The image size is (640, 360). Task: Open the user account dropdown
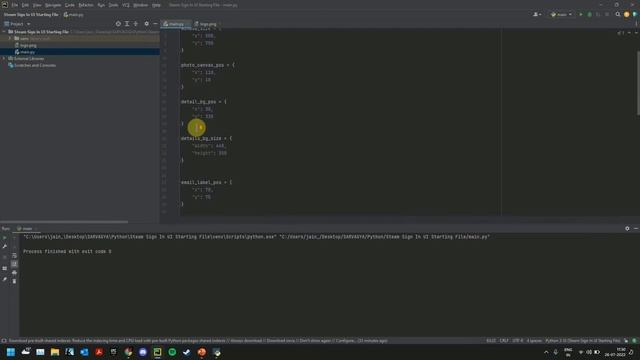(537, 15)
